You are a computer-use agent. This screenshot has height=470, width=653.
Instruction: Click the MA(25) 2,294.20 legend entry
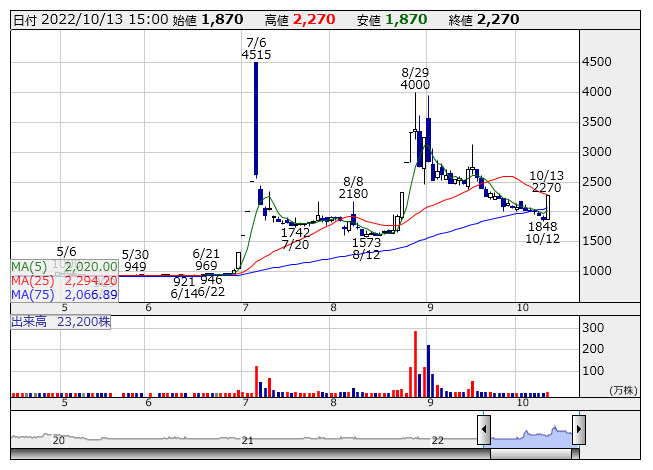[64, 281]
